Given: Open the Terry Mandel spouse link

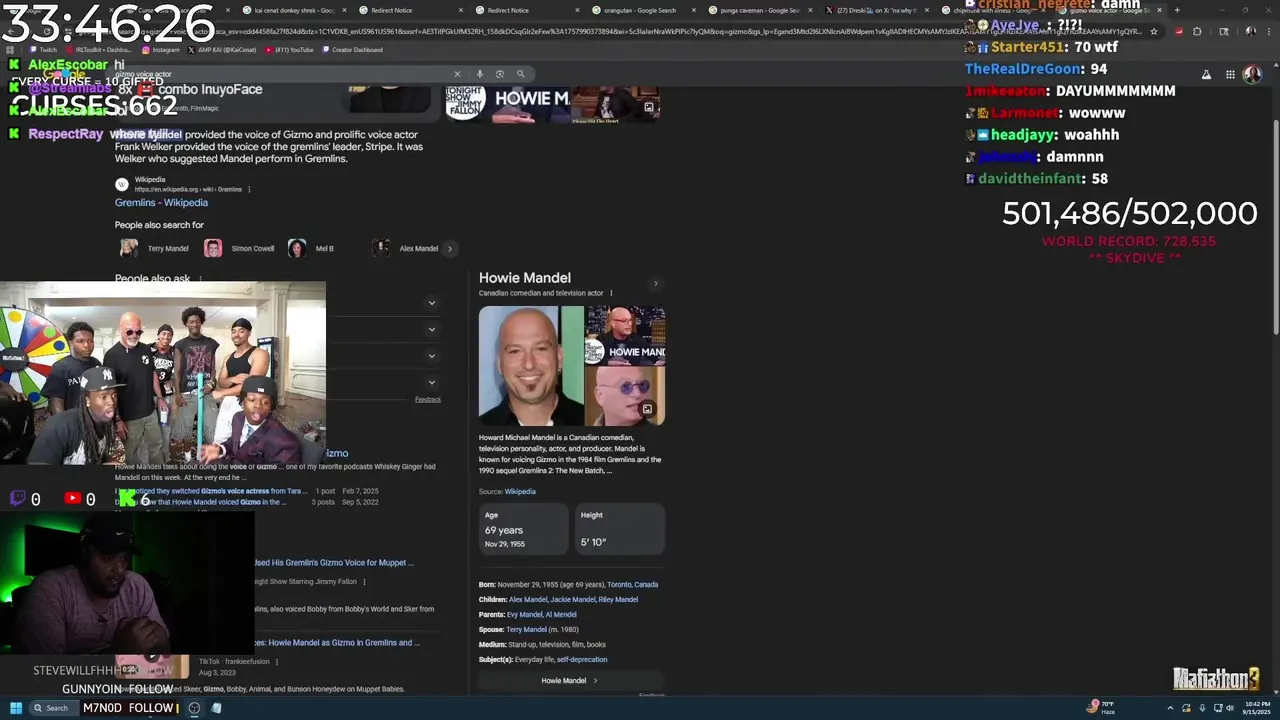Looking at the screenshot, I should tap(526, 629).
